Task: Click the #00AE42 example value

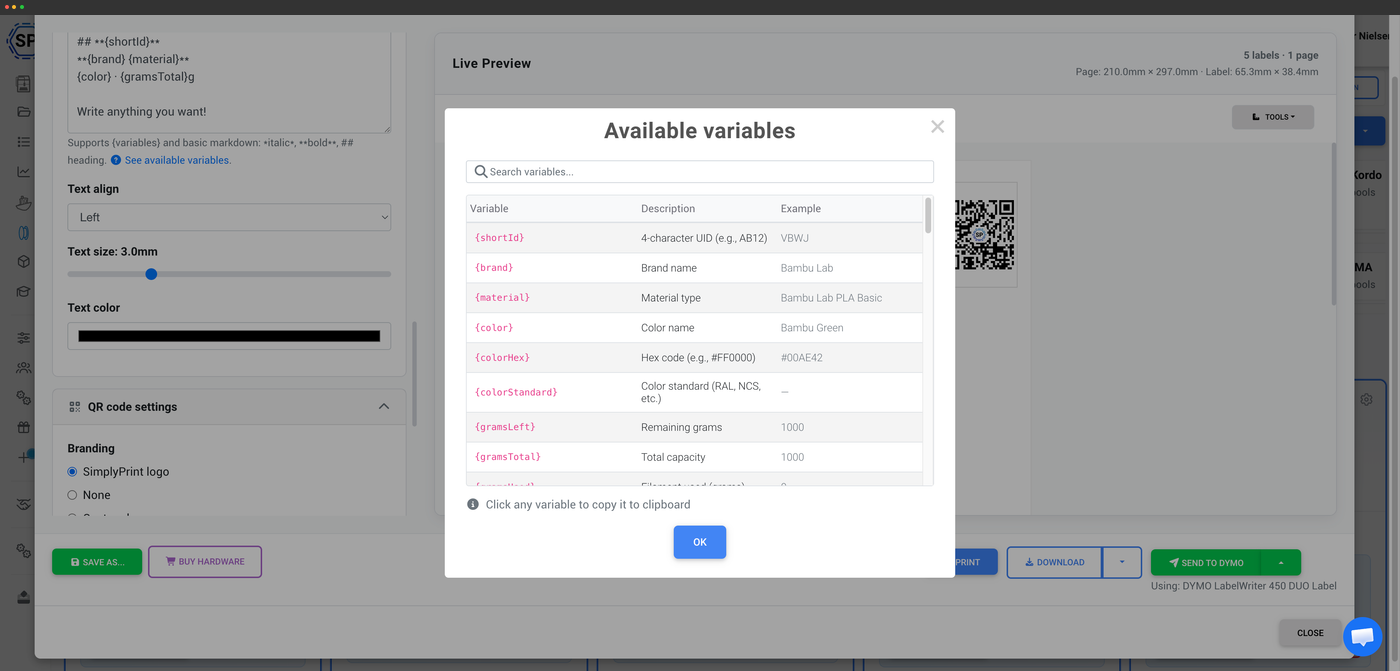Action: tap(802, 358)
